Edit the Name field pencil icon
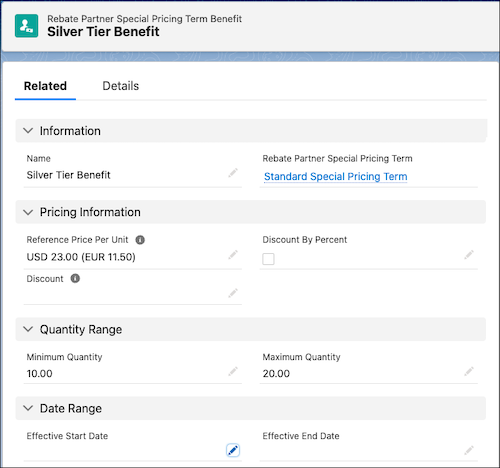 pyautogui.click(x=233, y=173)
